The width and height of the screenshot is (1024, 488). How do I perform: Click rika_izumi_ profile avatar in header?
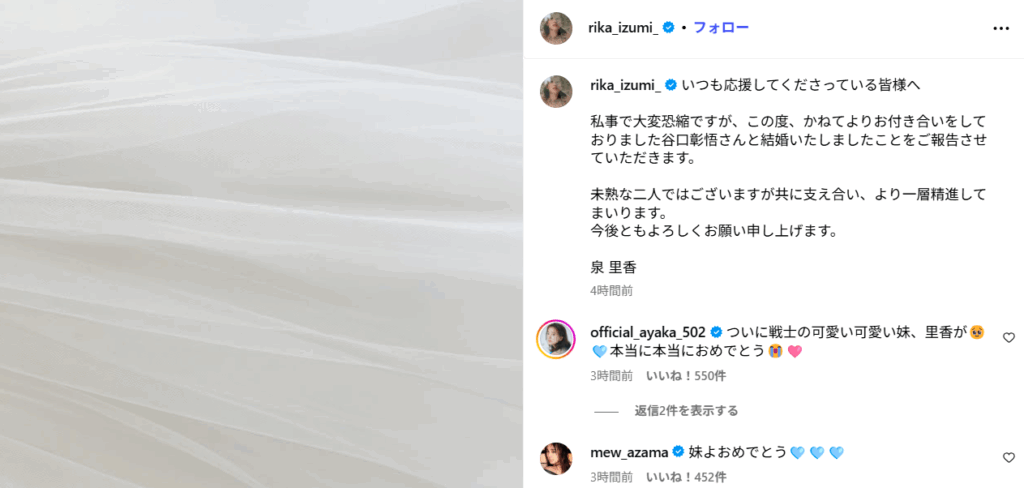coord(556,28)
